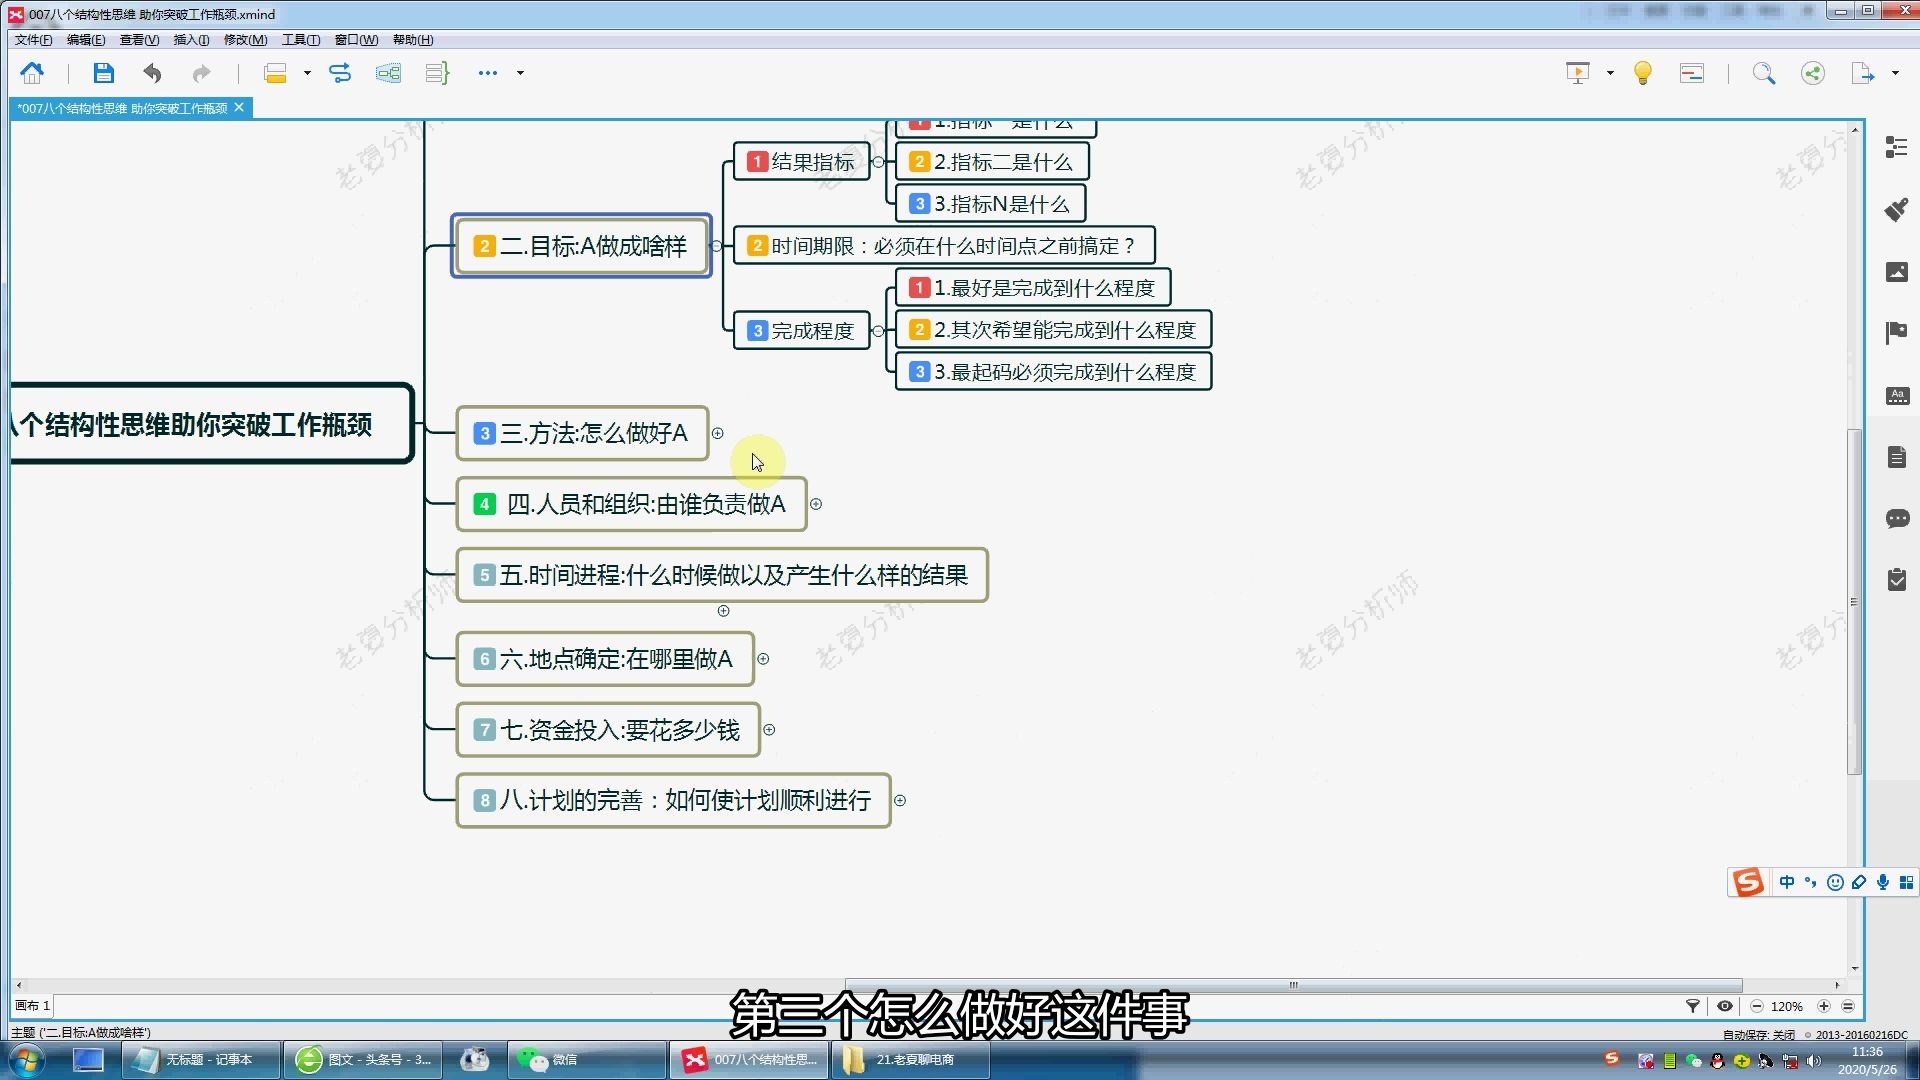This screenshot has height=1080, width=1920.
Task: Save the mind map file
Action: click(103, 73)
